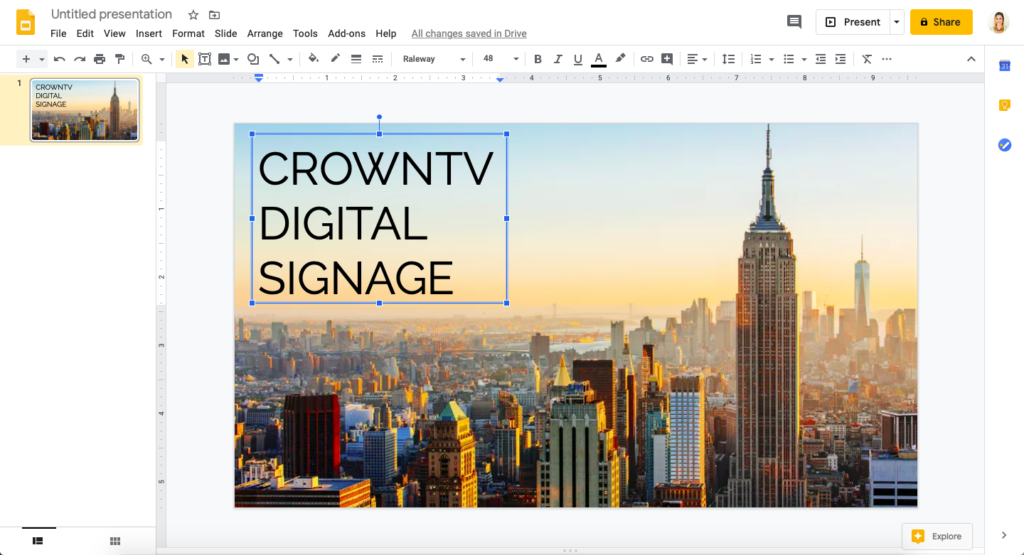This screenshot has height=555, width=1024.
Task: Click the Share button
Action: pos(941,22)
